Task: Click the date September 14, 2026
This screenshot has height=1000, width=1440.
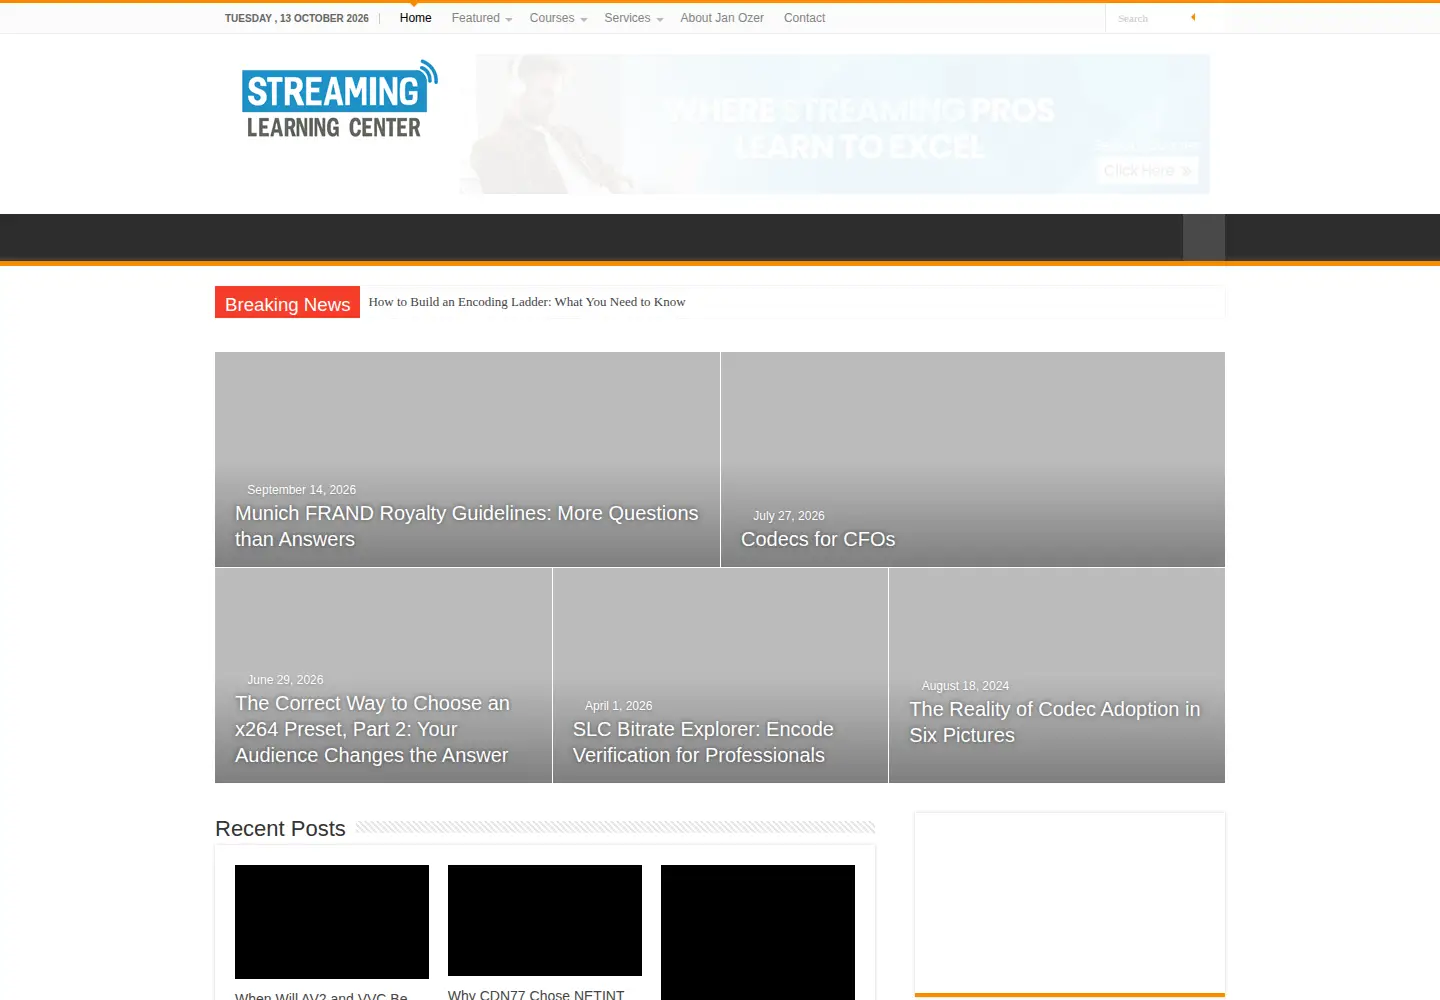Action: (x=301, y=490)
